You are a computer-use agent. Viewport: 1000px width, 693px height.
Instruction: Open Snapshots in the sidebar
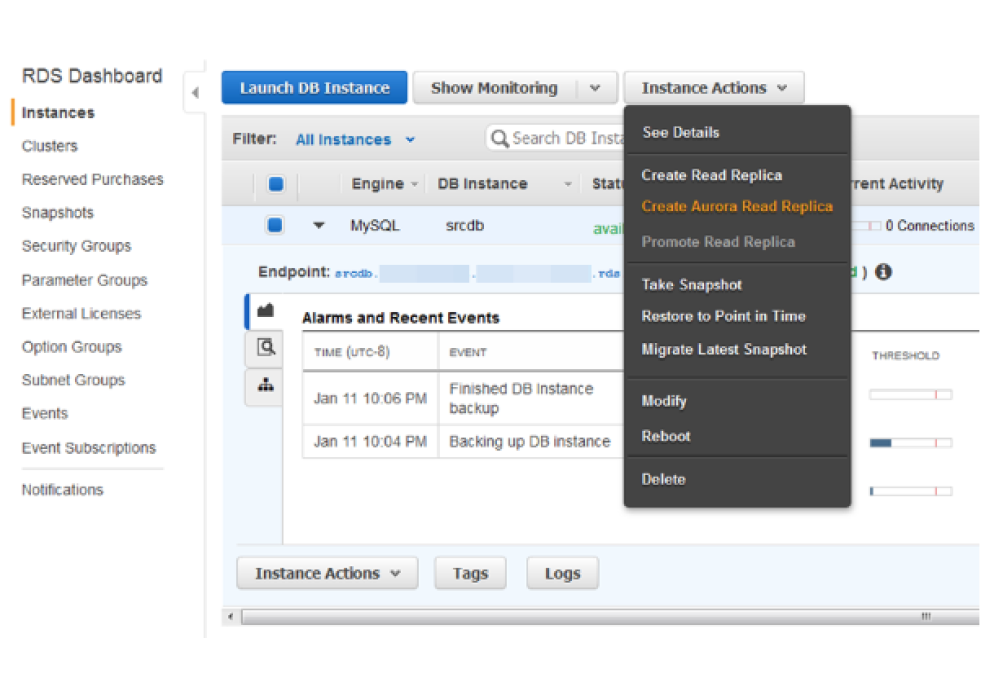coord(57,212)
